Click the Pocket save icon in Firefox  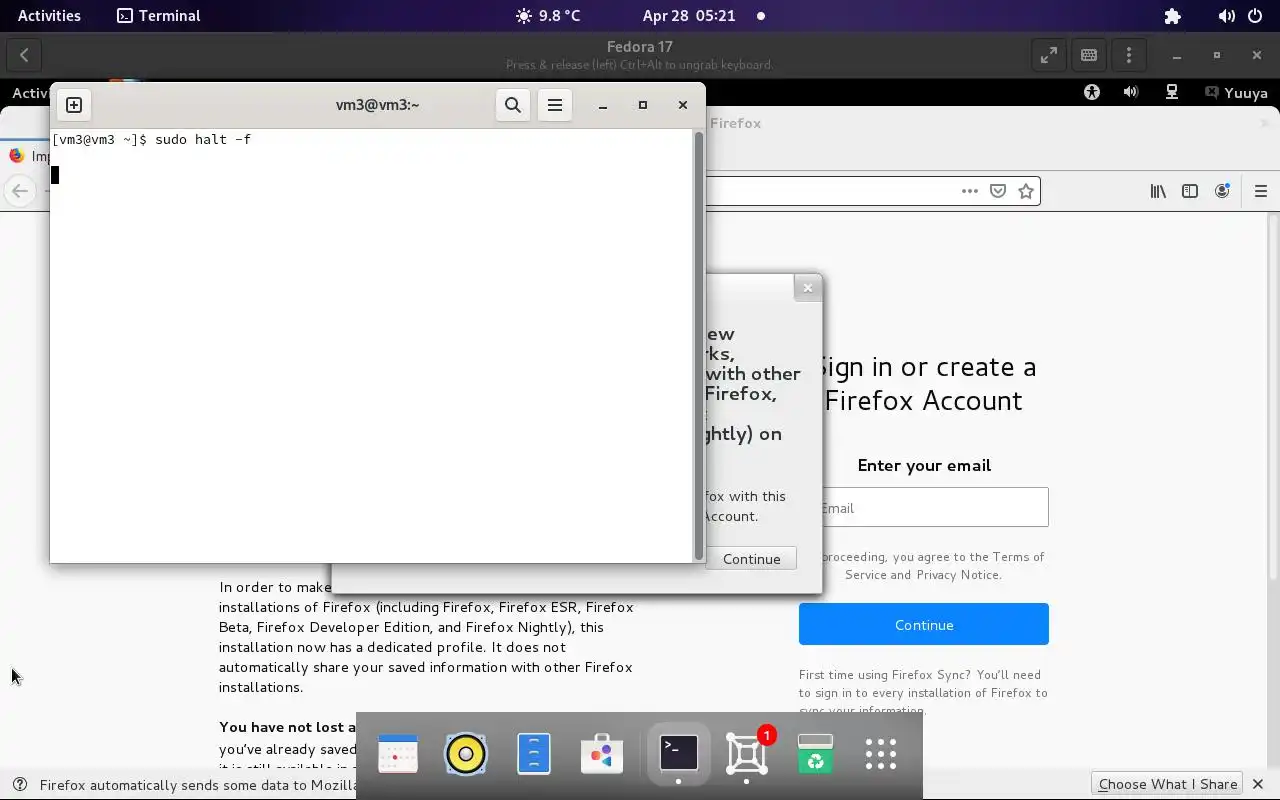[x=998, y=191]
